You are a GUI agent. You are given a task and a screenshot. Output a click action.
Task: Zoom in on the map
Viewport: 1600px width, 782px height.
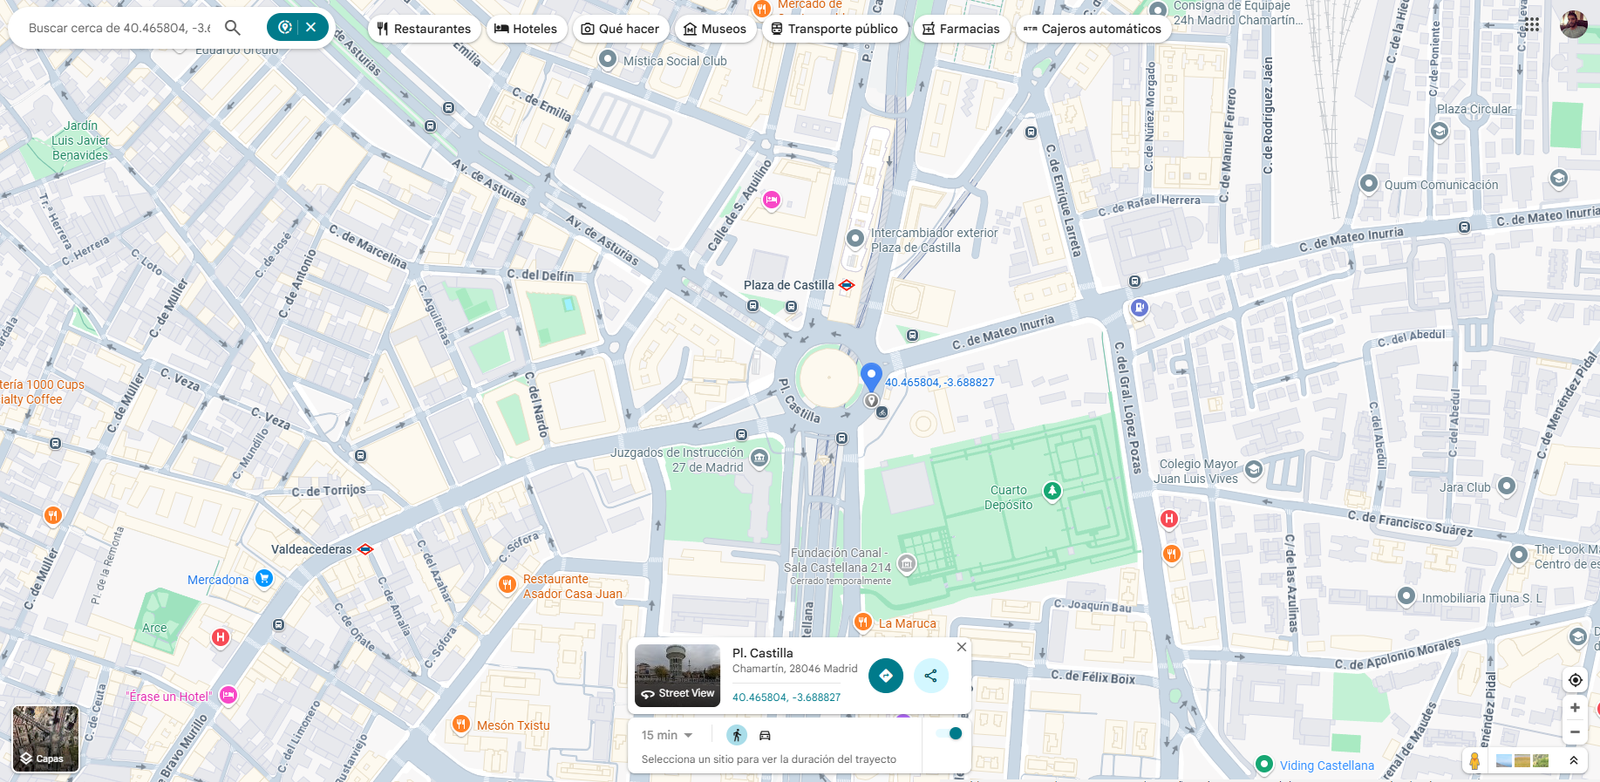(1575, 708)
